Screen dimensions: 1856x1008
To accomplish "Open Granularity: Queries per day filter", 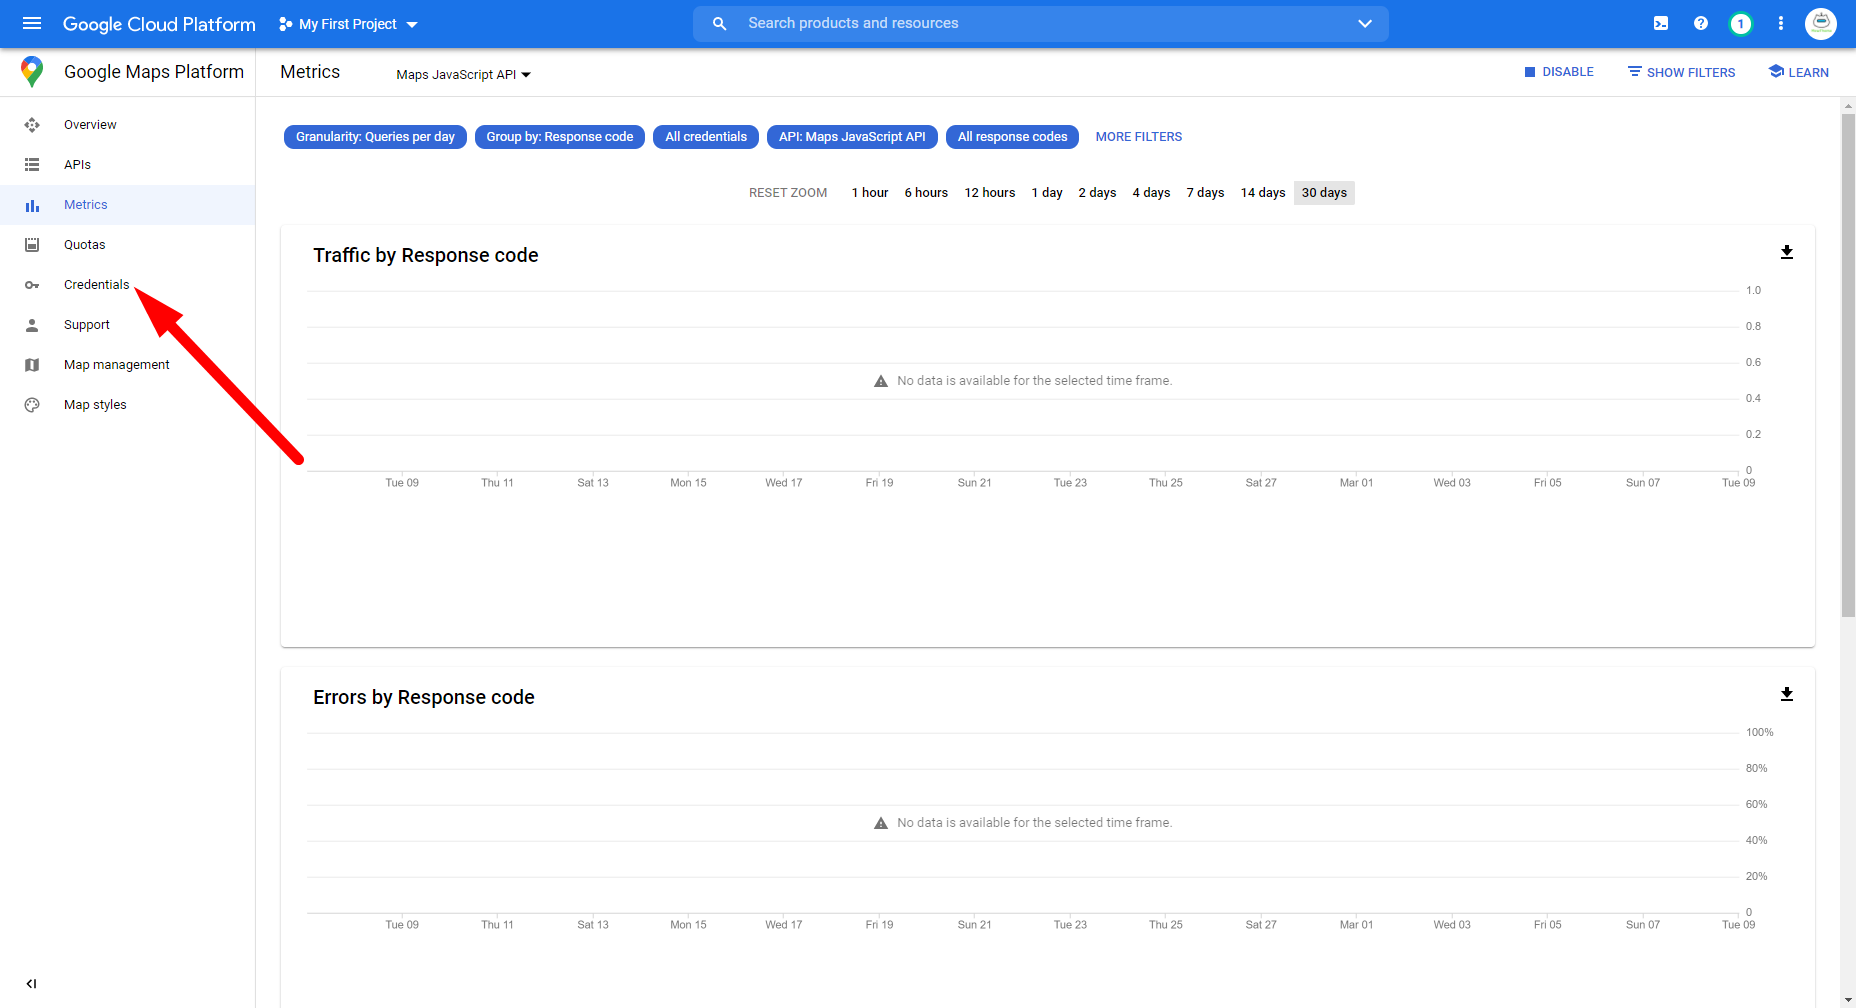I will point(375,137).
